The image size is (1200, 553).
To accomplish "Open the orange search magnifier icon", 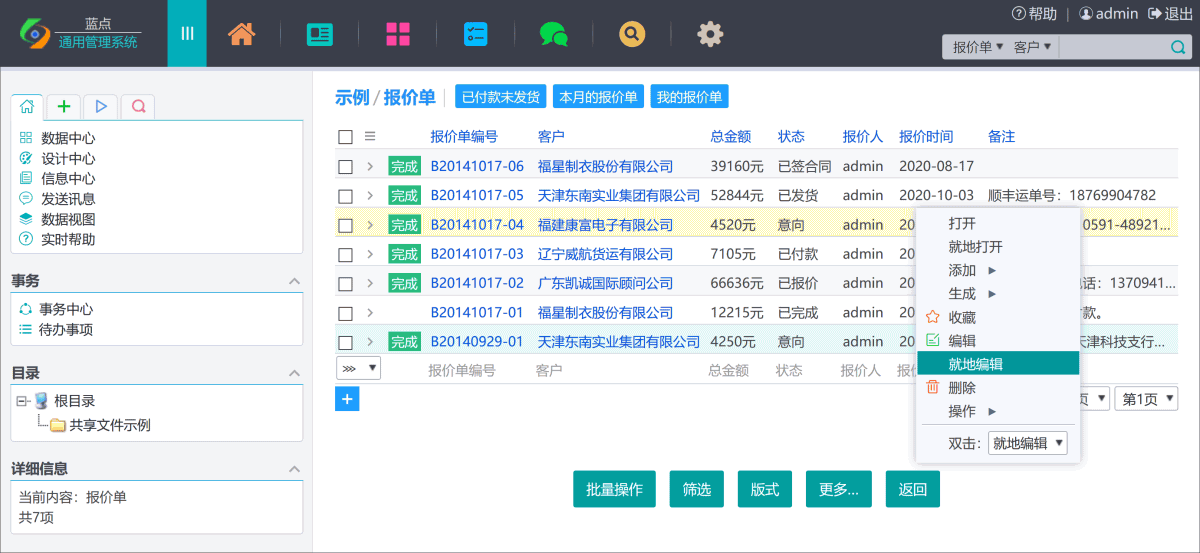I will point(631,34).
